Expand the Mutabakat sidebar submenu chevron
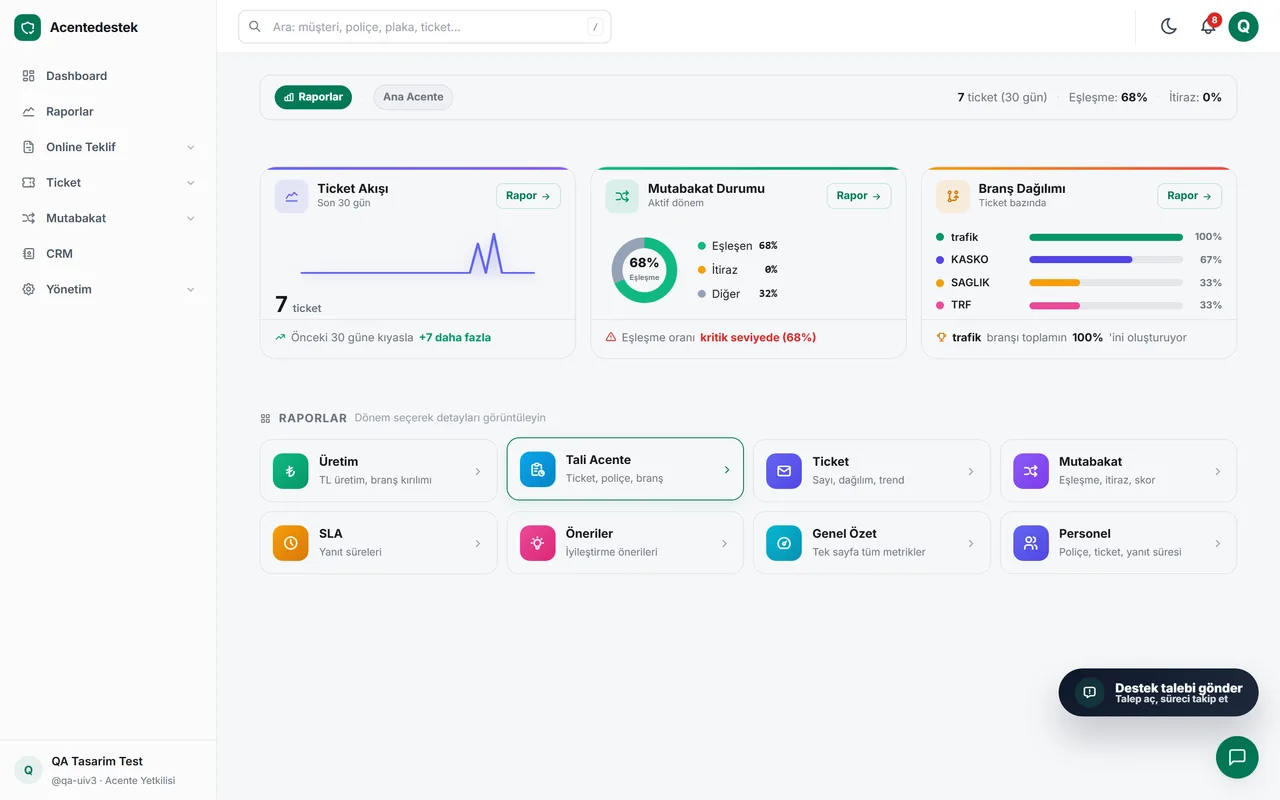 click(x=191, y=218)
